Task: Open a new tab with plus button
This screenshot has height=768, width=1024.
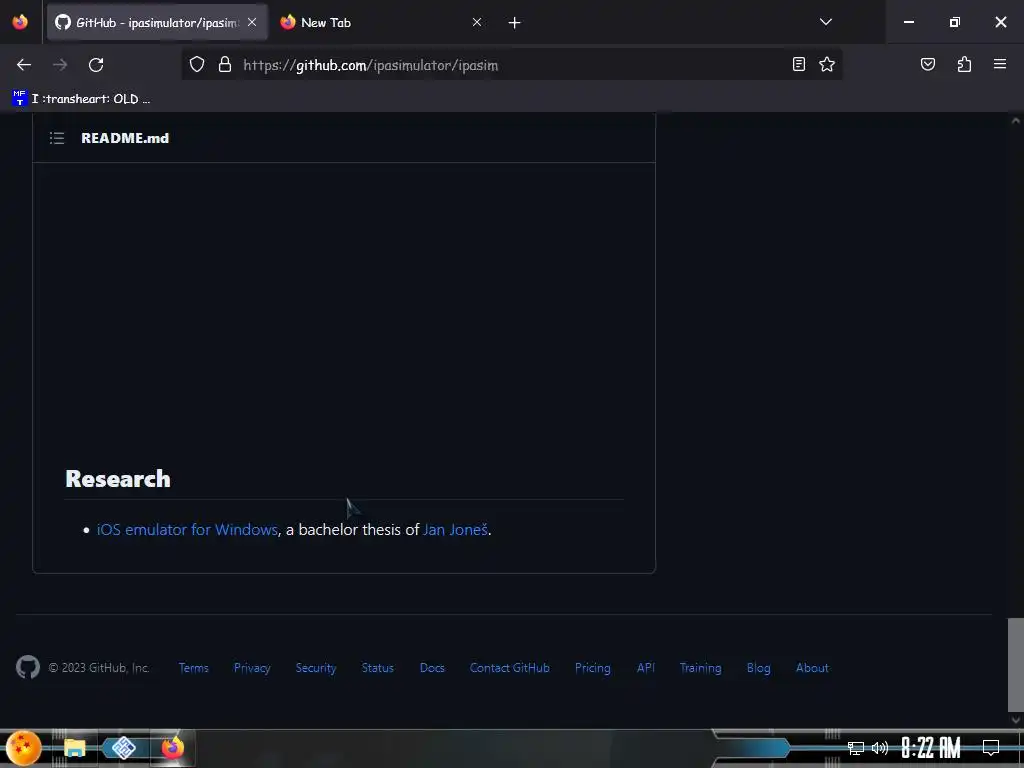Action: click(x=515, y=23)
